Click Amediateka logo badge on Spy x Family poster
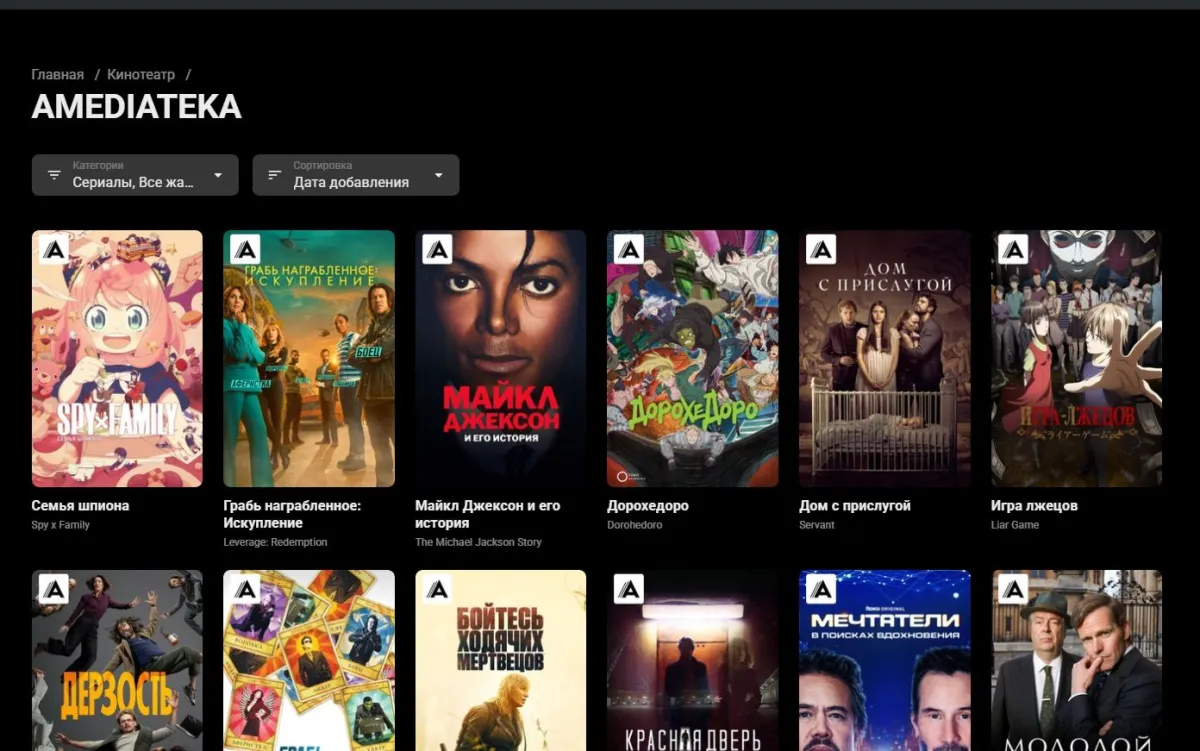1200x751 pixels. click(x=54, y=249)
